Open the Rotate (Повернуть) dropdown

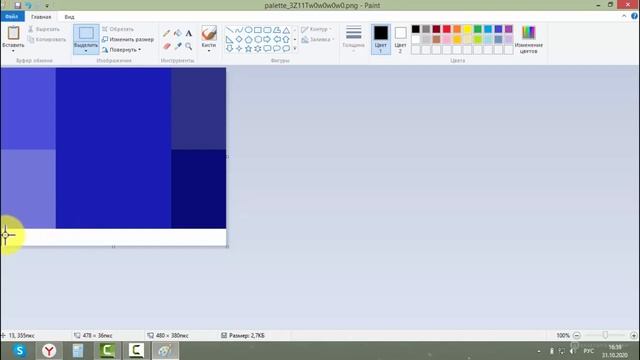pyautogui.click(x=121, y=50)
